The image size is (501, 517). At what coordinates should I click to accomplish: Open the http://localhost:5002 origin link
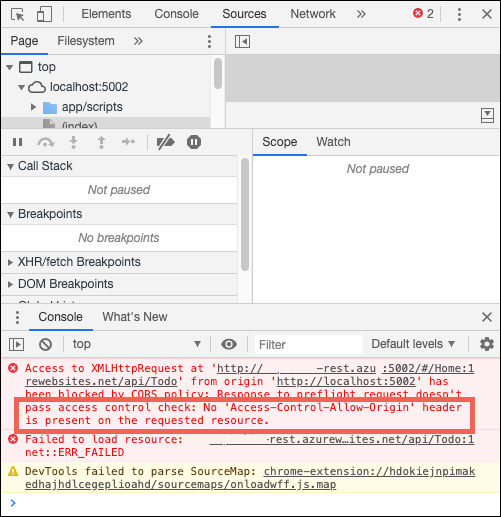coord(346,381)
